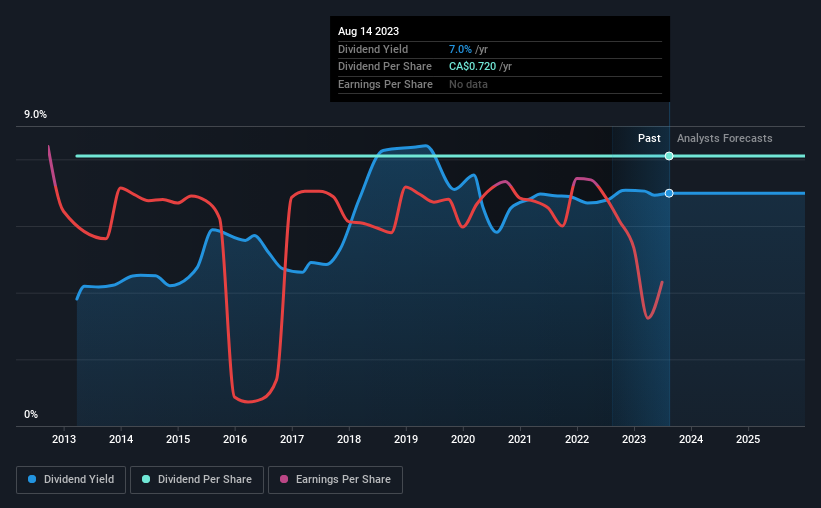Toggle the Dividend Yield legend button
Image resolution: width=821 pixels, height=508 pixels.
(71, 480)
